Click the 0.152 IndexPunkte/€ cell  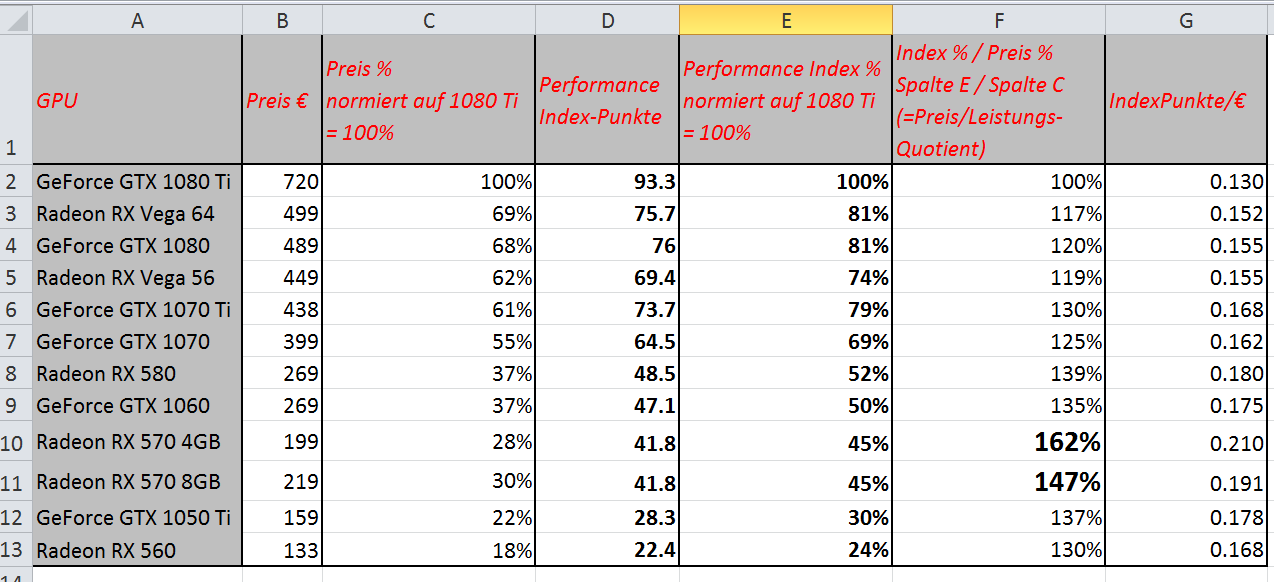point(1186,214)
